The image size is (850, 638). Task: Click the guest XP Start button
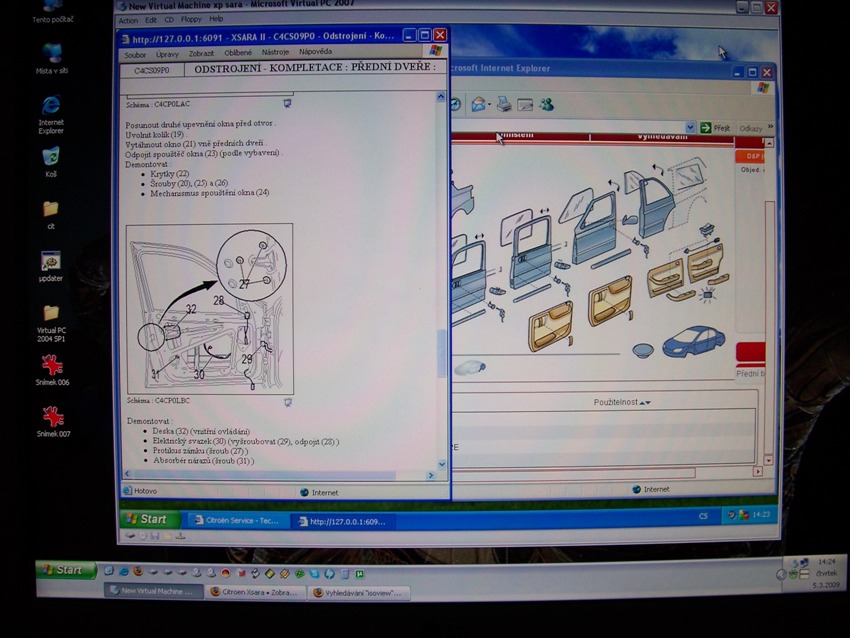pyautogui.click(x=146, y=519)
